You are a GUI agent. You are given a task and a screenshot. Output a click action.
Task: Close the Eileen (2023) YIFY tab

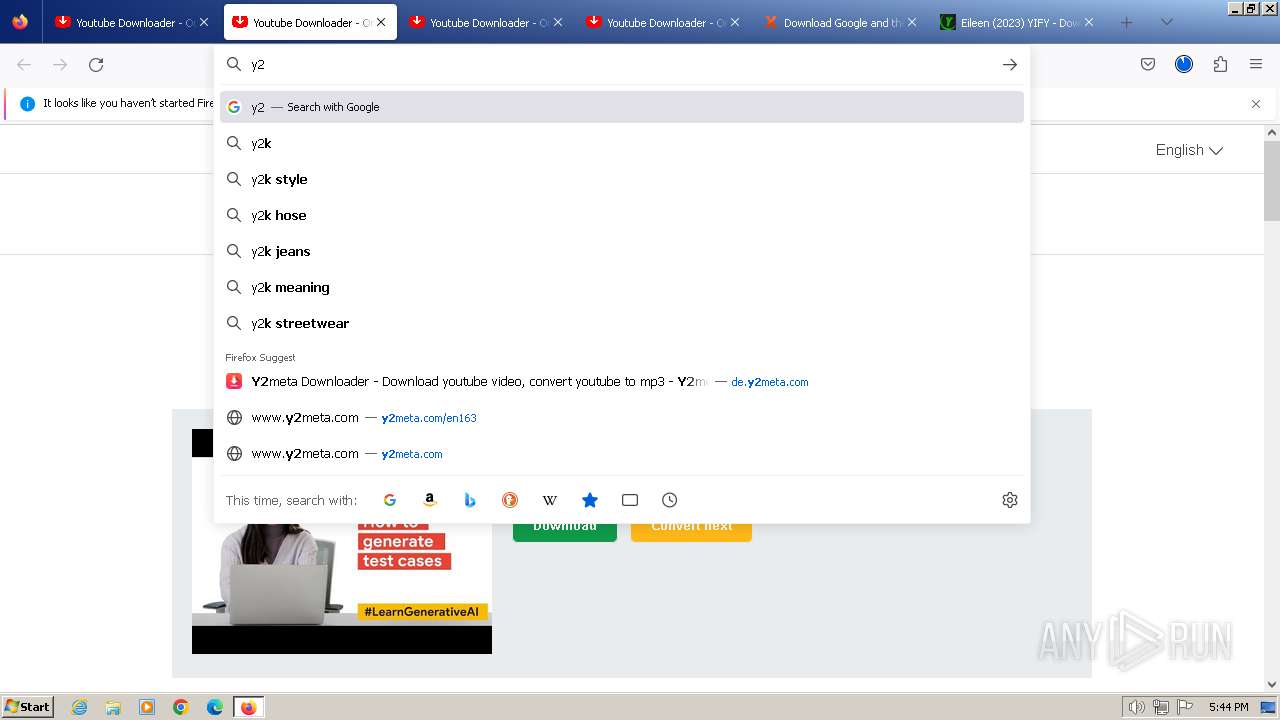(x=1089, y=22)
